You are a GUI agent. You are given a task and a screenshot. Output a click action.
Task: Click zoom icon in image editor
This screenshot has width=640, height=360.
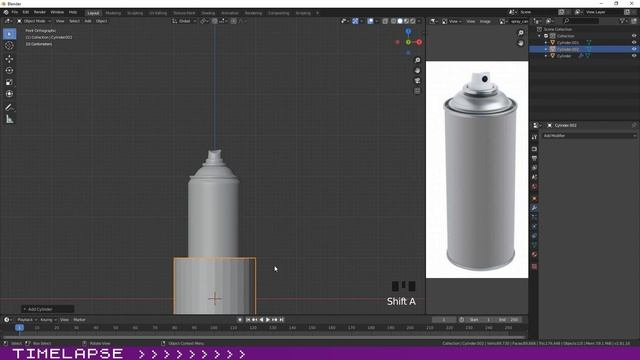pyautogui.click(x=520, y=33)
